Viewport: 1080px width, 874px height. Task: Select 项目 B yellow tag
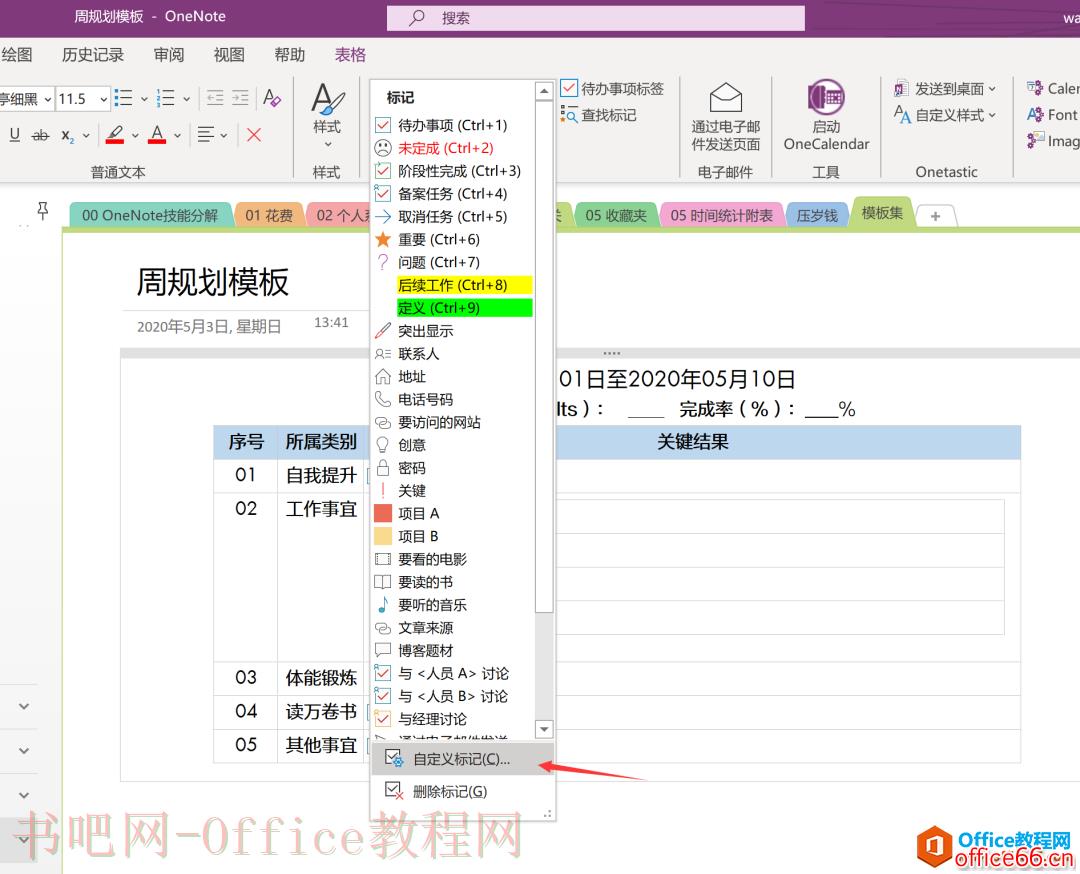point(453,536)
